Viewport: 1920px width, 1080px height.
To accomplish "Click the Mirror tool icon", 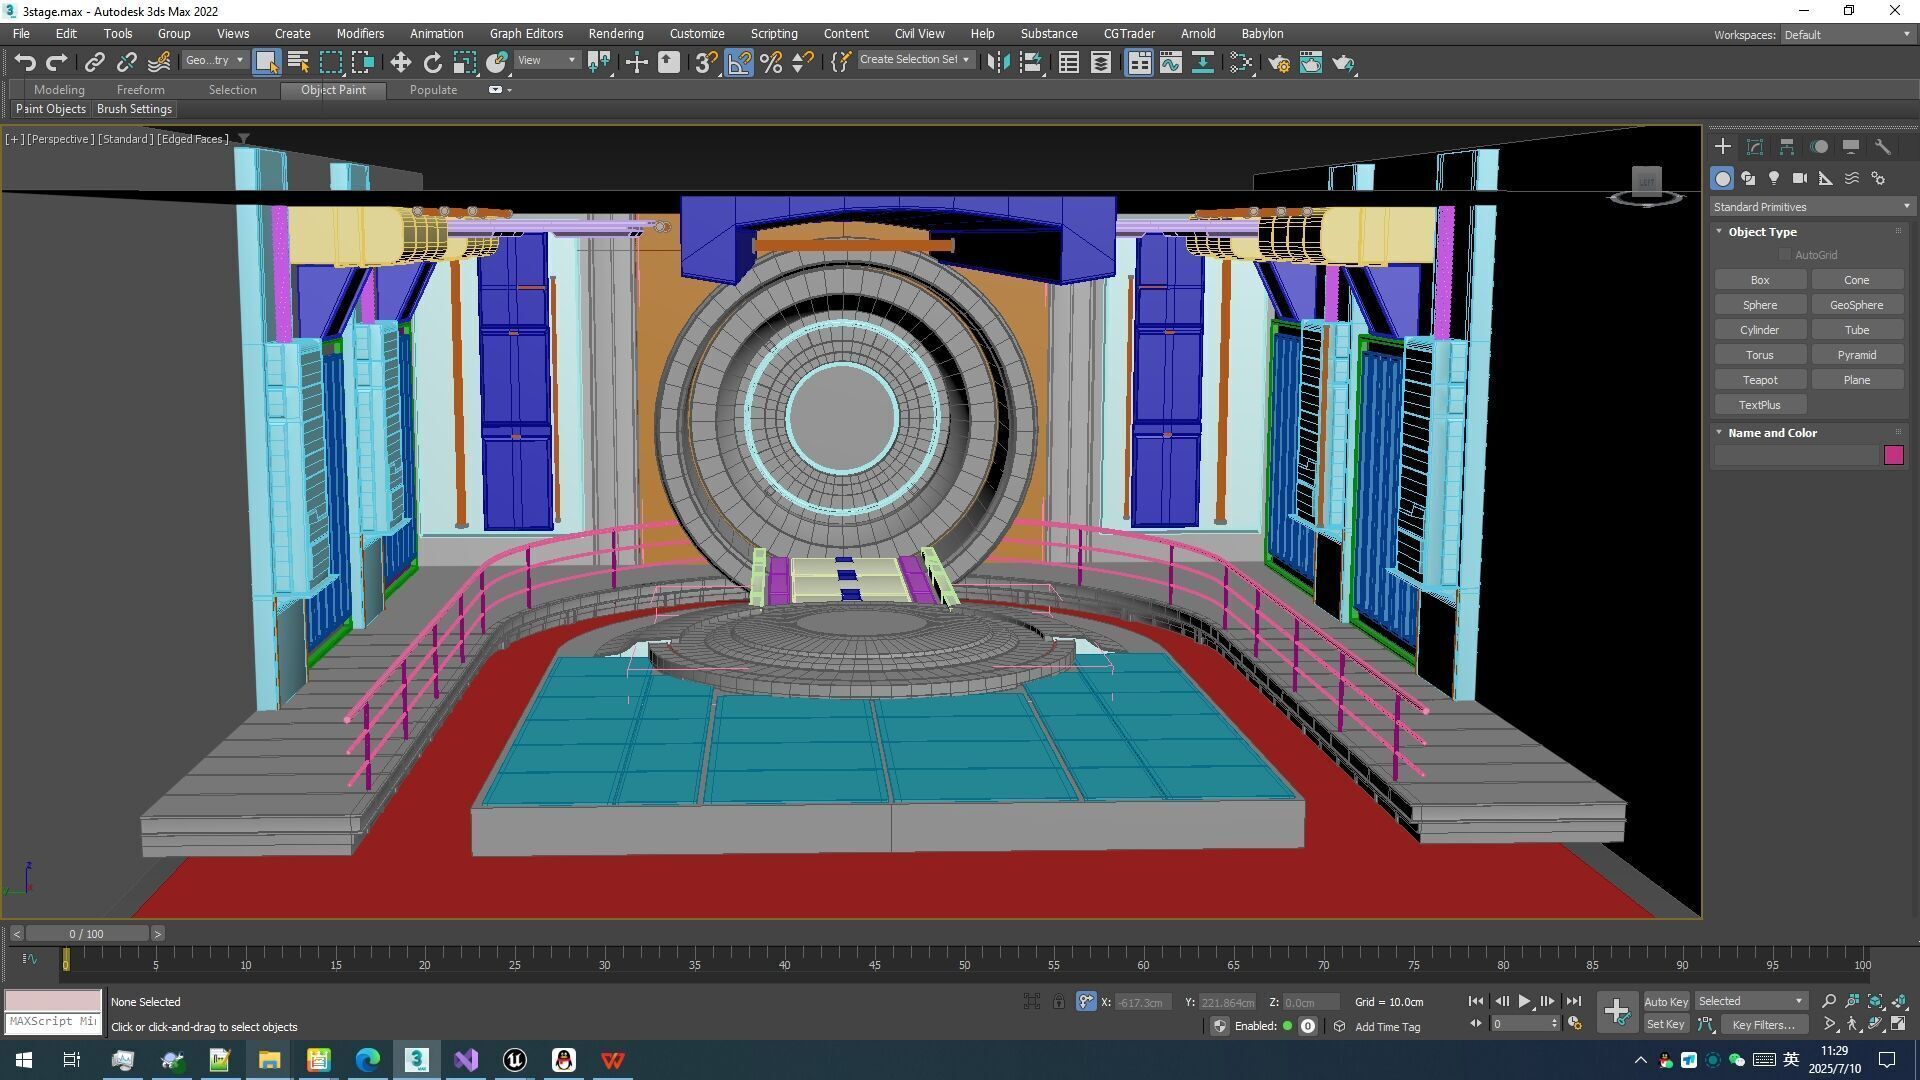I will coord(998,62).
